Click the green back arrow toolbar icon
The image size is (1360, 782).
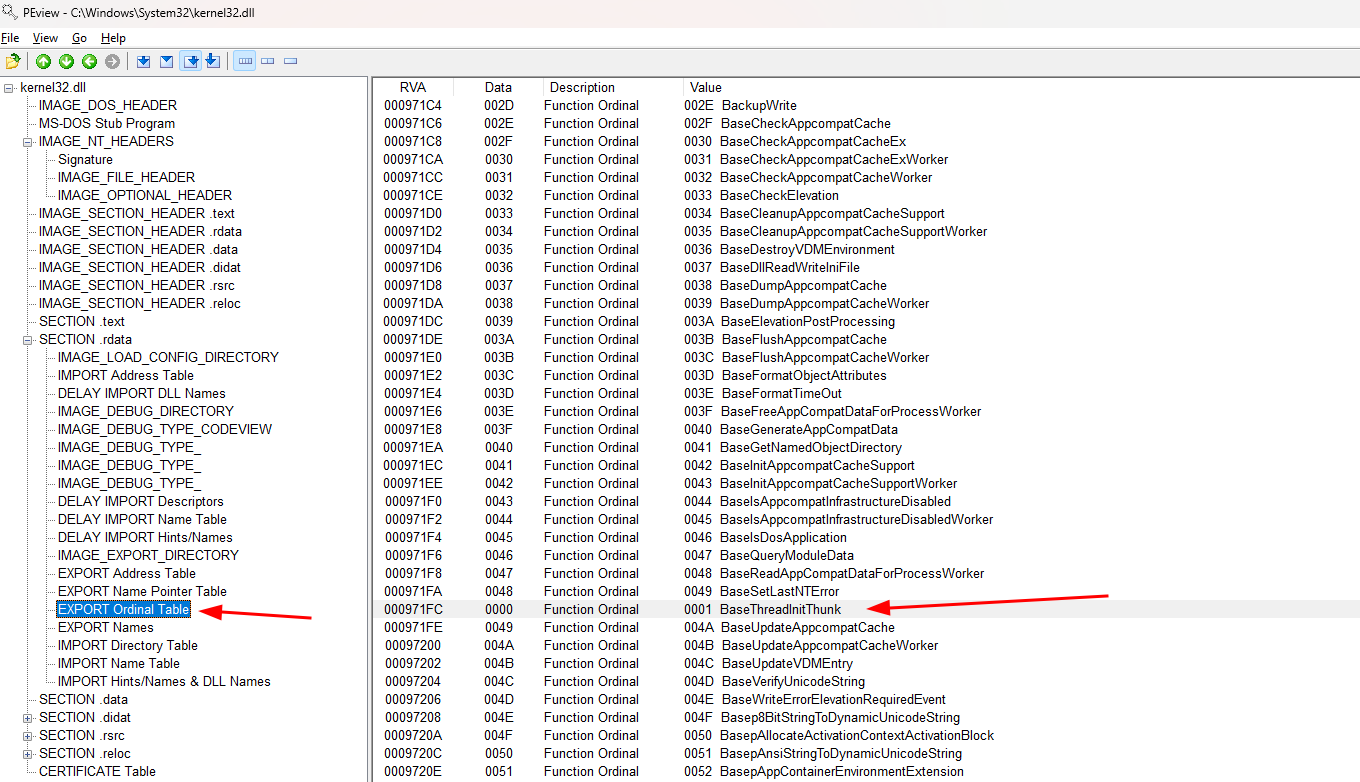coord(89,62)
